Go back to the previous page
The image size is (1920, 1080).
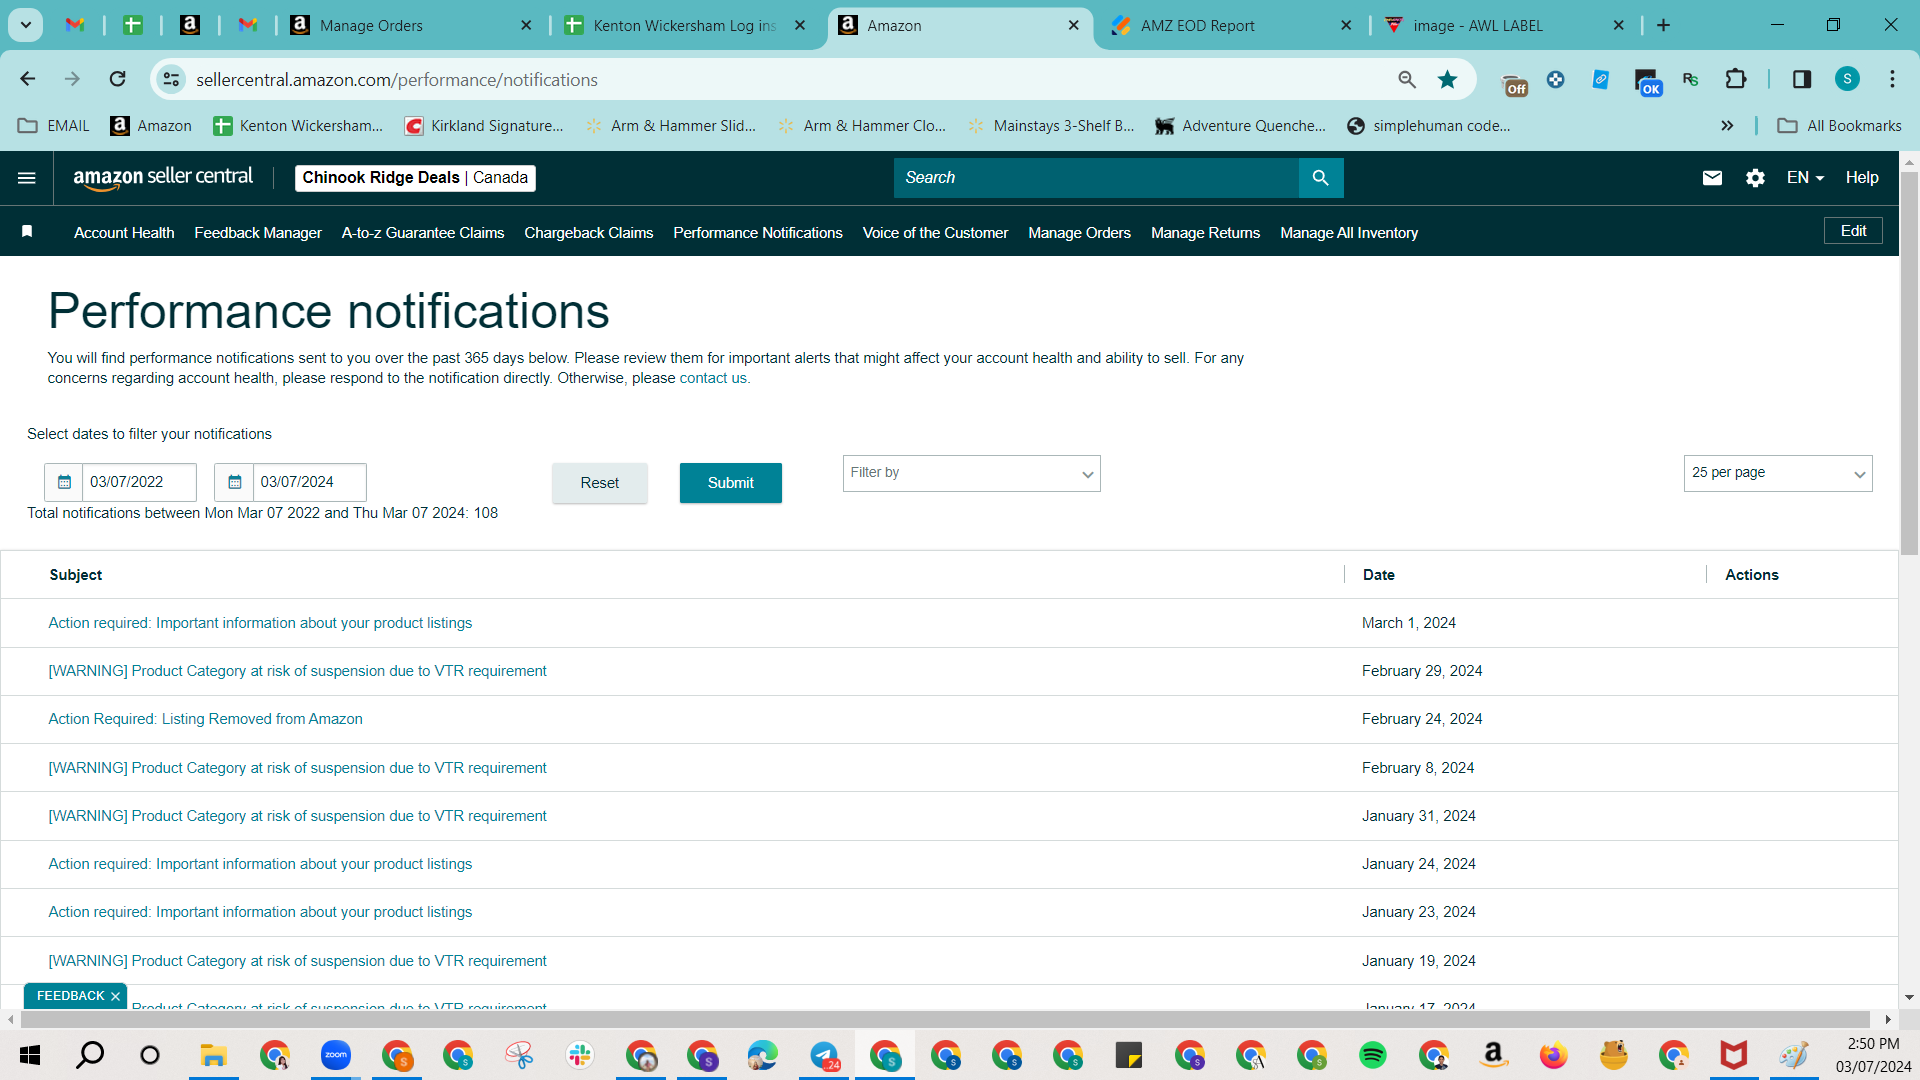point(28,79)
